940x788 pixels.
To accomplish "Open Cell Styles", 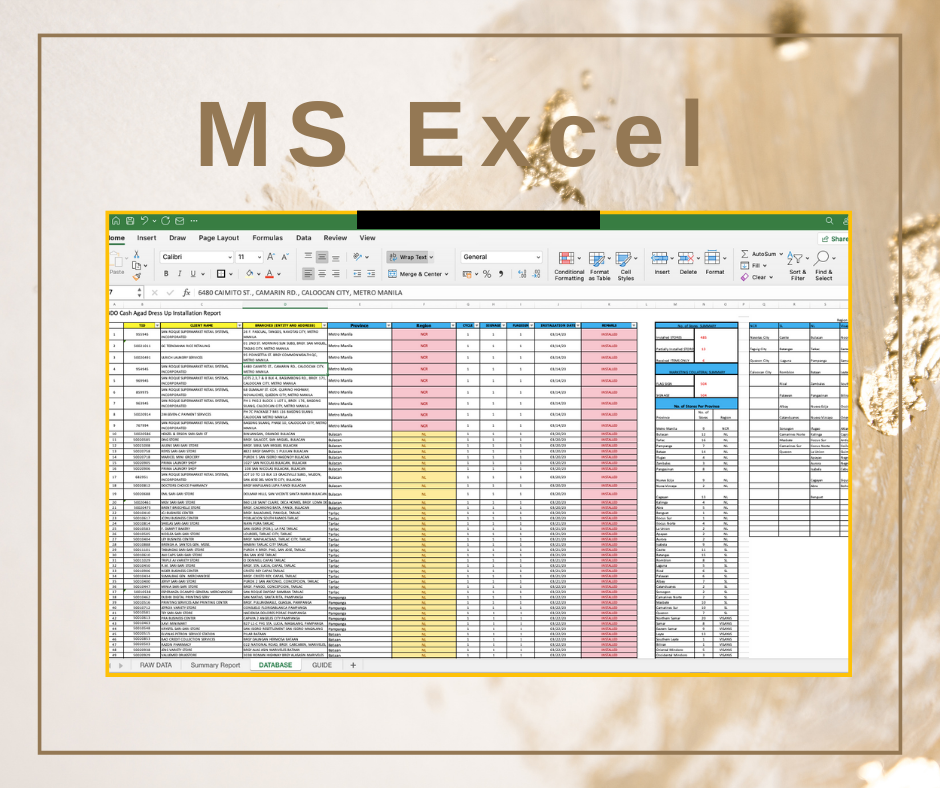I will [626, 266].
